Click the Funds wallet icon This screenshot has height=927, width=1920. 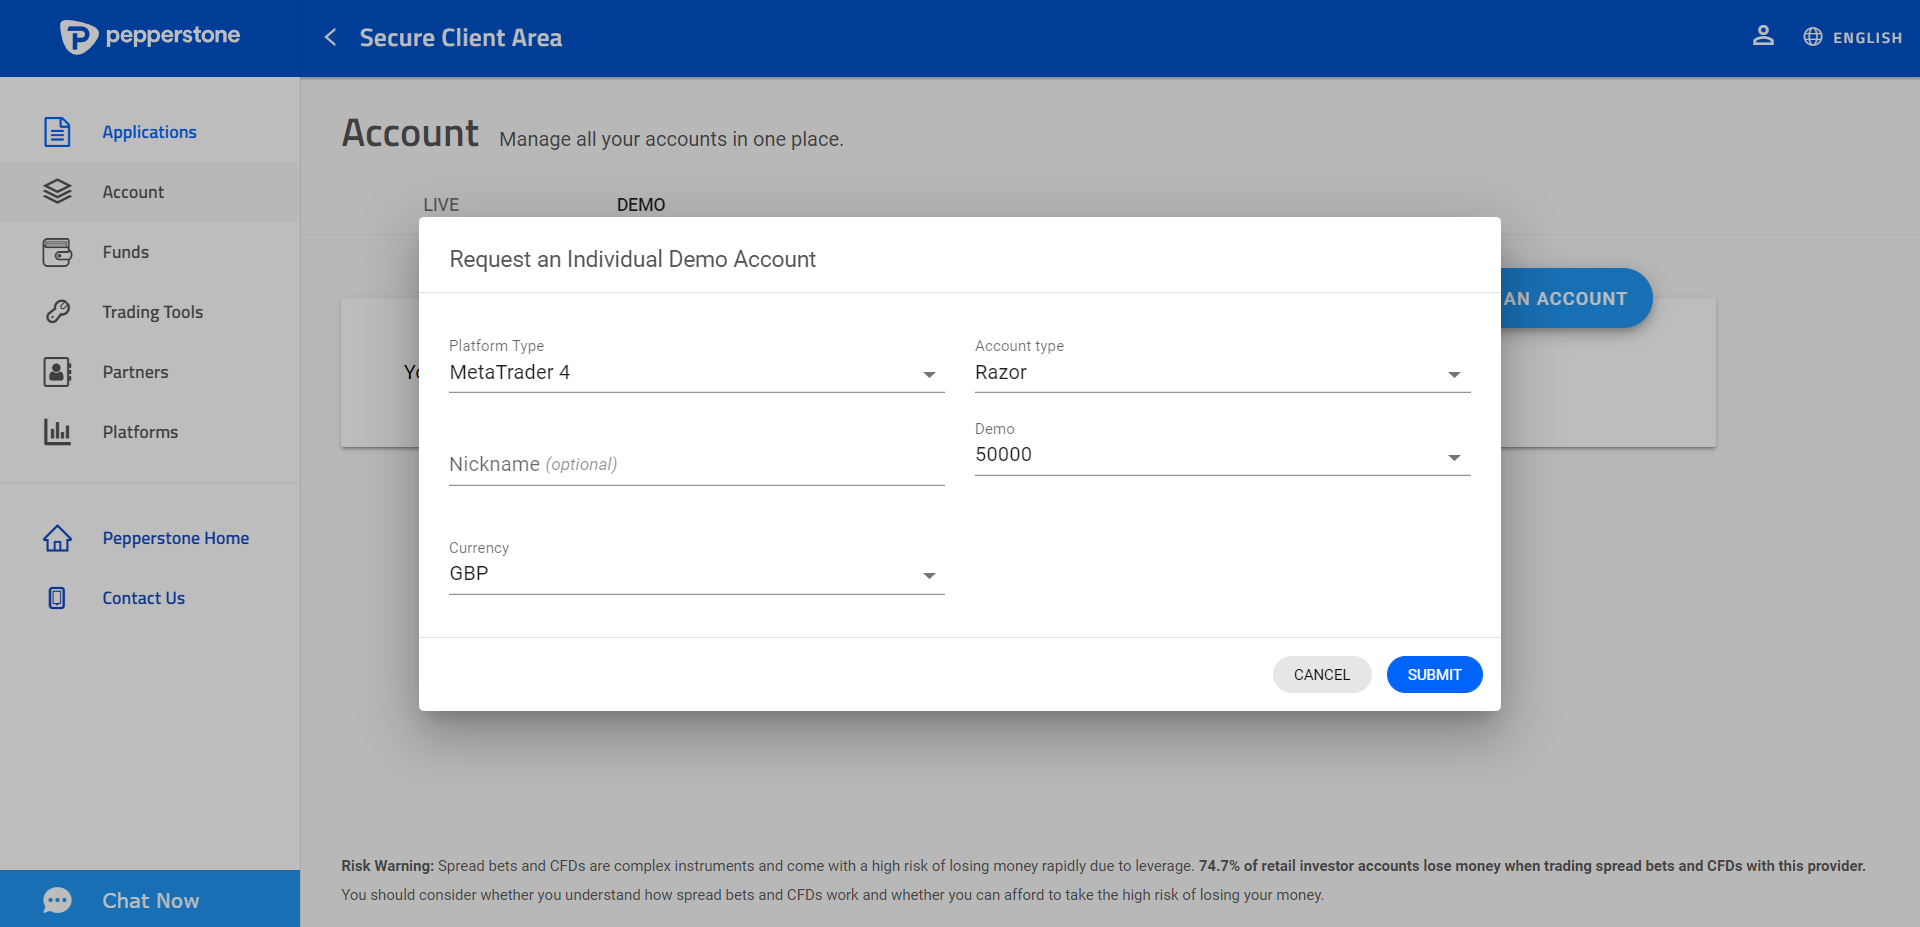57,252
